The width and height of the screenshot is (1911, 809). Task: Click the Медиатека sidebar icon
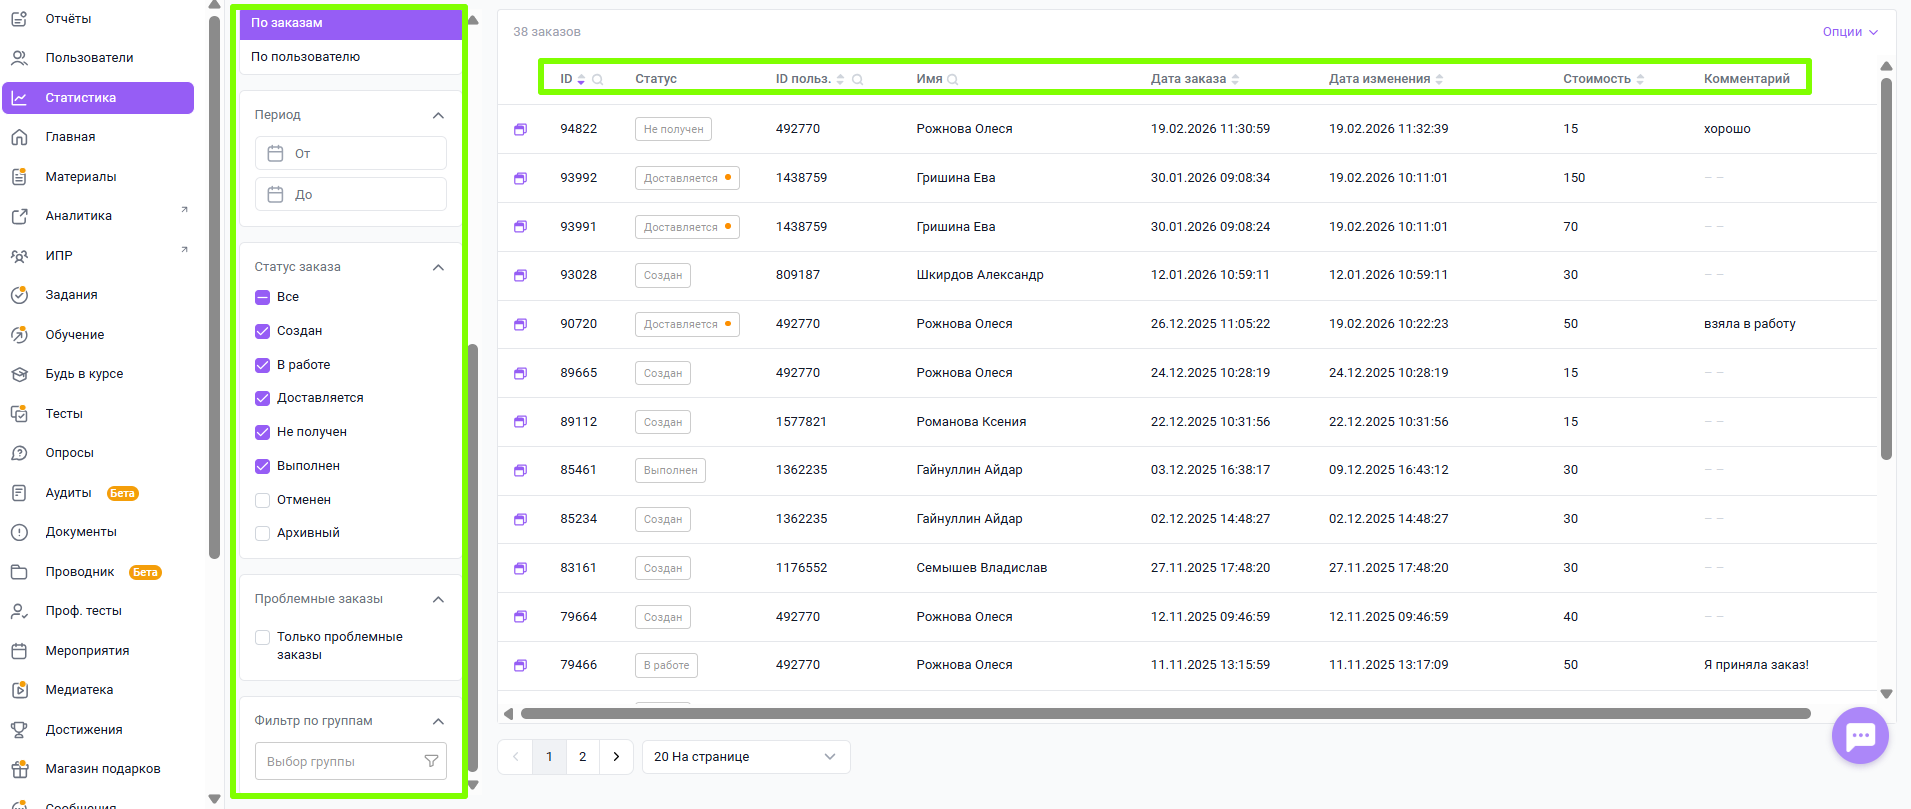click(19, 690)
